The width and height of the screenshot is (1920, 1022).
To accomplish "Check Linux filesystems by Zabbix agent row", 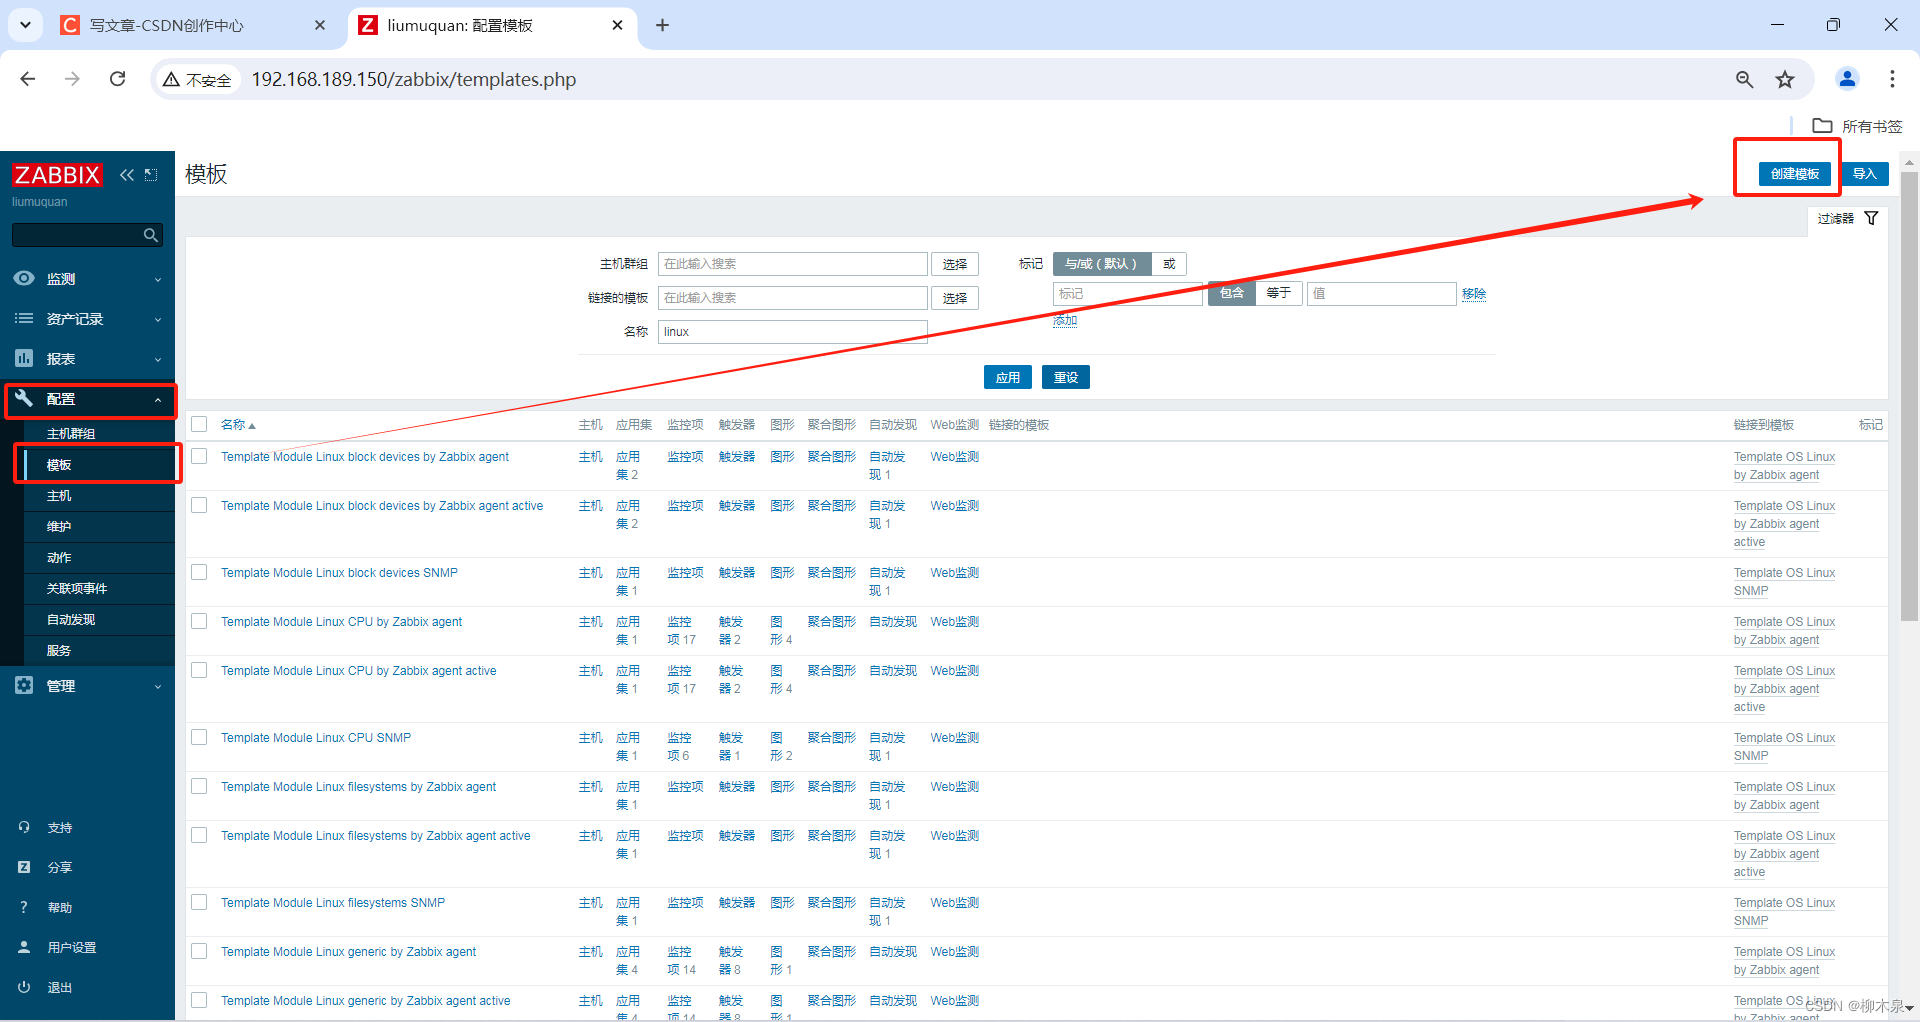I will click(199, 786).
